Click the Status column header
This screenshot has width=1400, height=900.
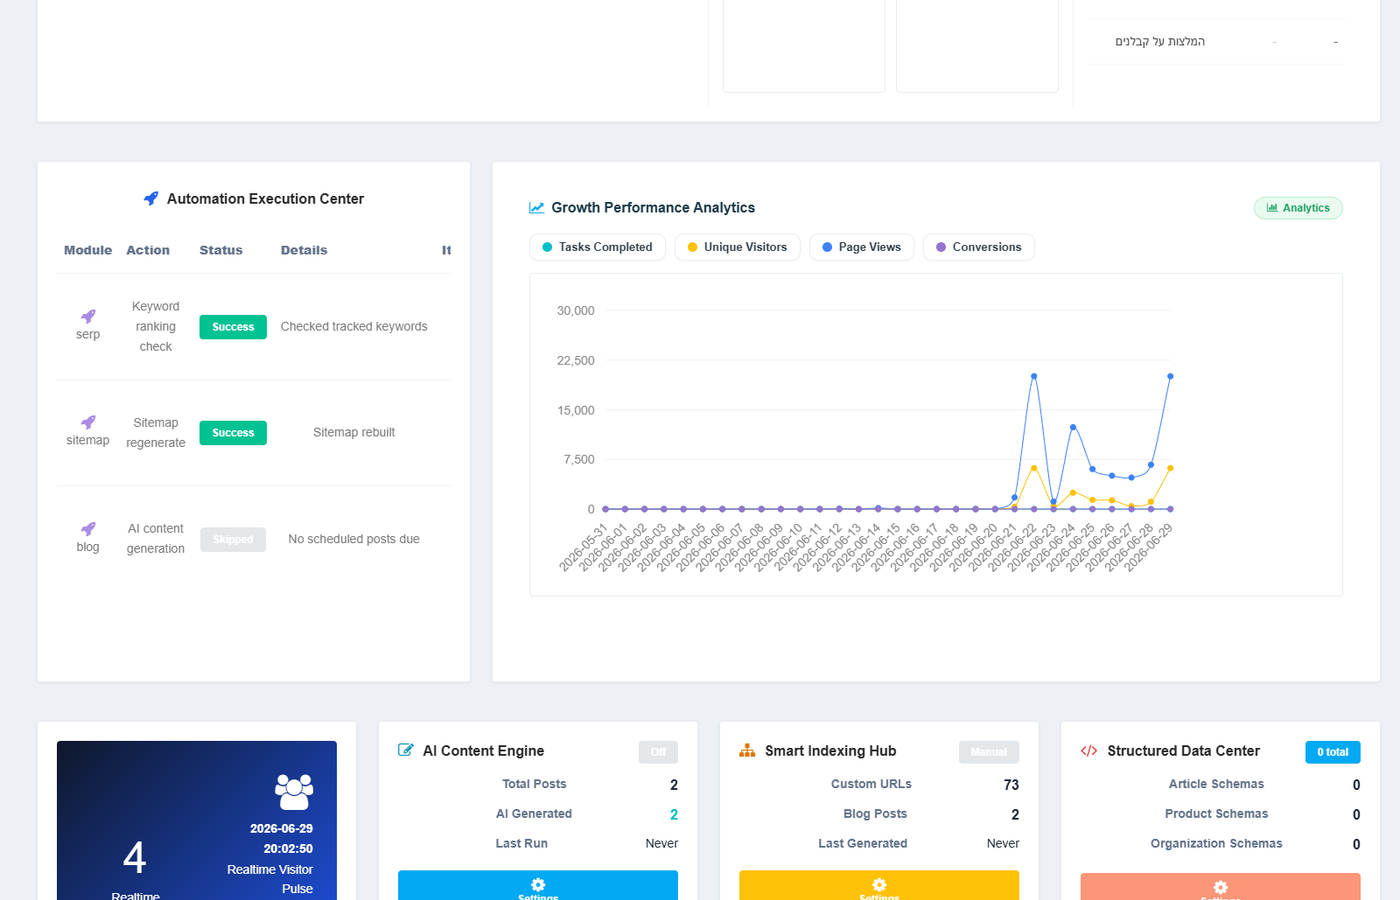click(x=221, y=250)
